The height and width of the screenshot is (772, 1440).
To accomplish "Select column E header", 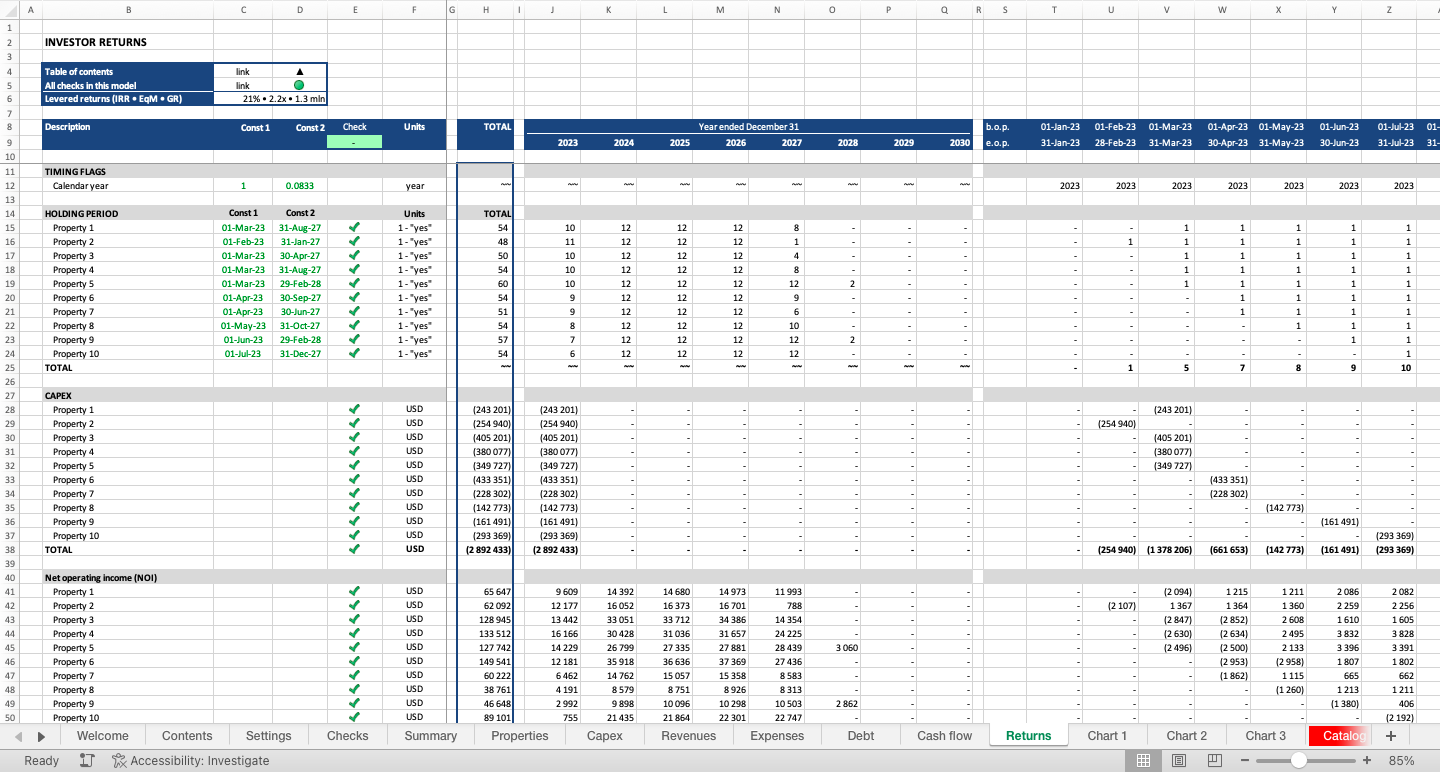I will point(355,10).
